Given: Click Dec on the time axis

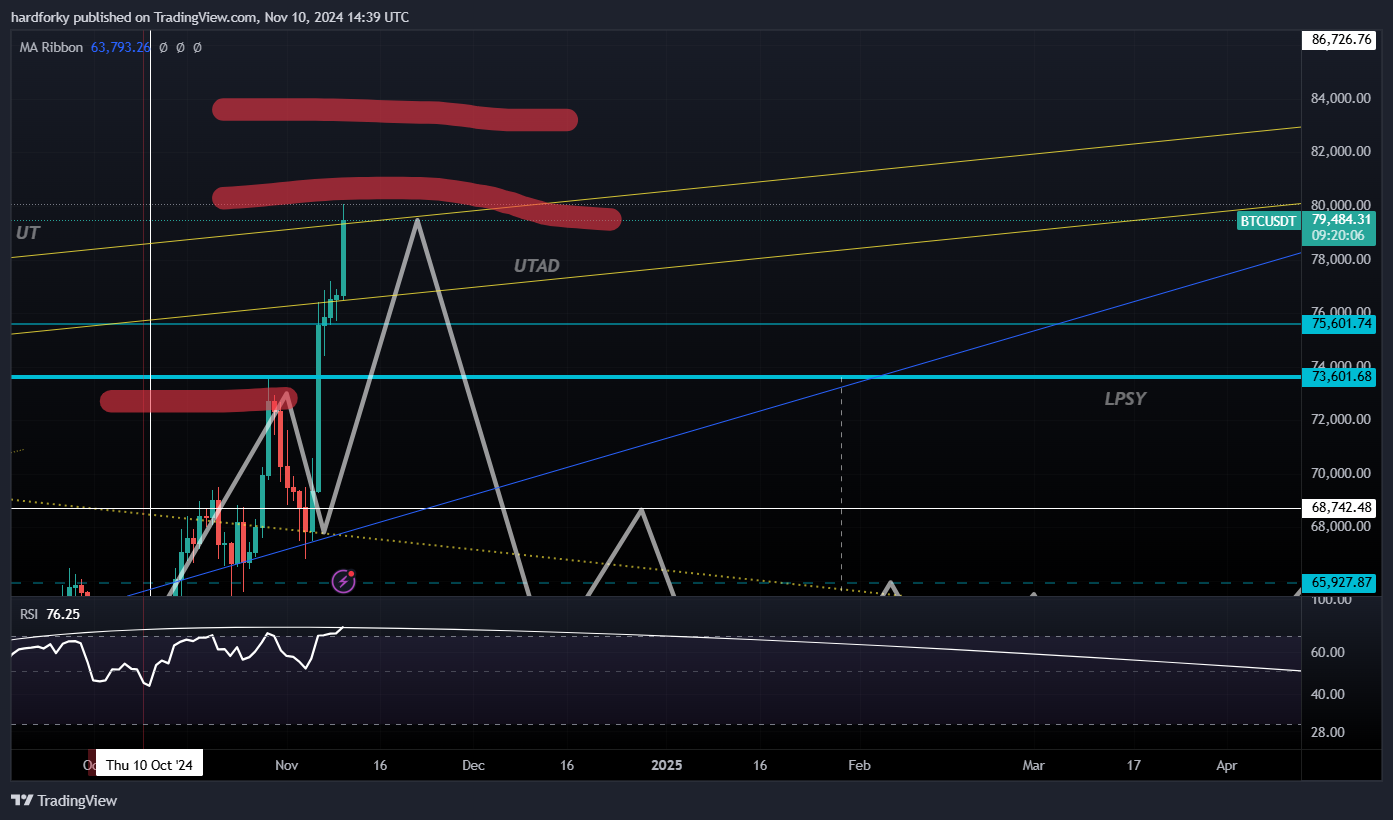Looking at the screenshot, I should (x=473, y=765).
